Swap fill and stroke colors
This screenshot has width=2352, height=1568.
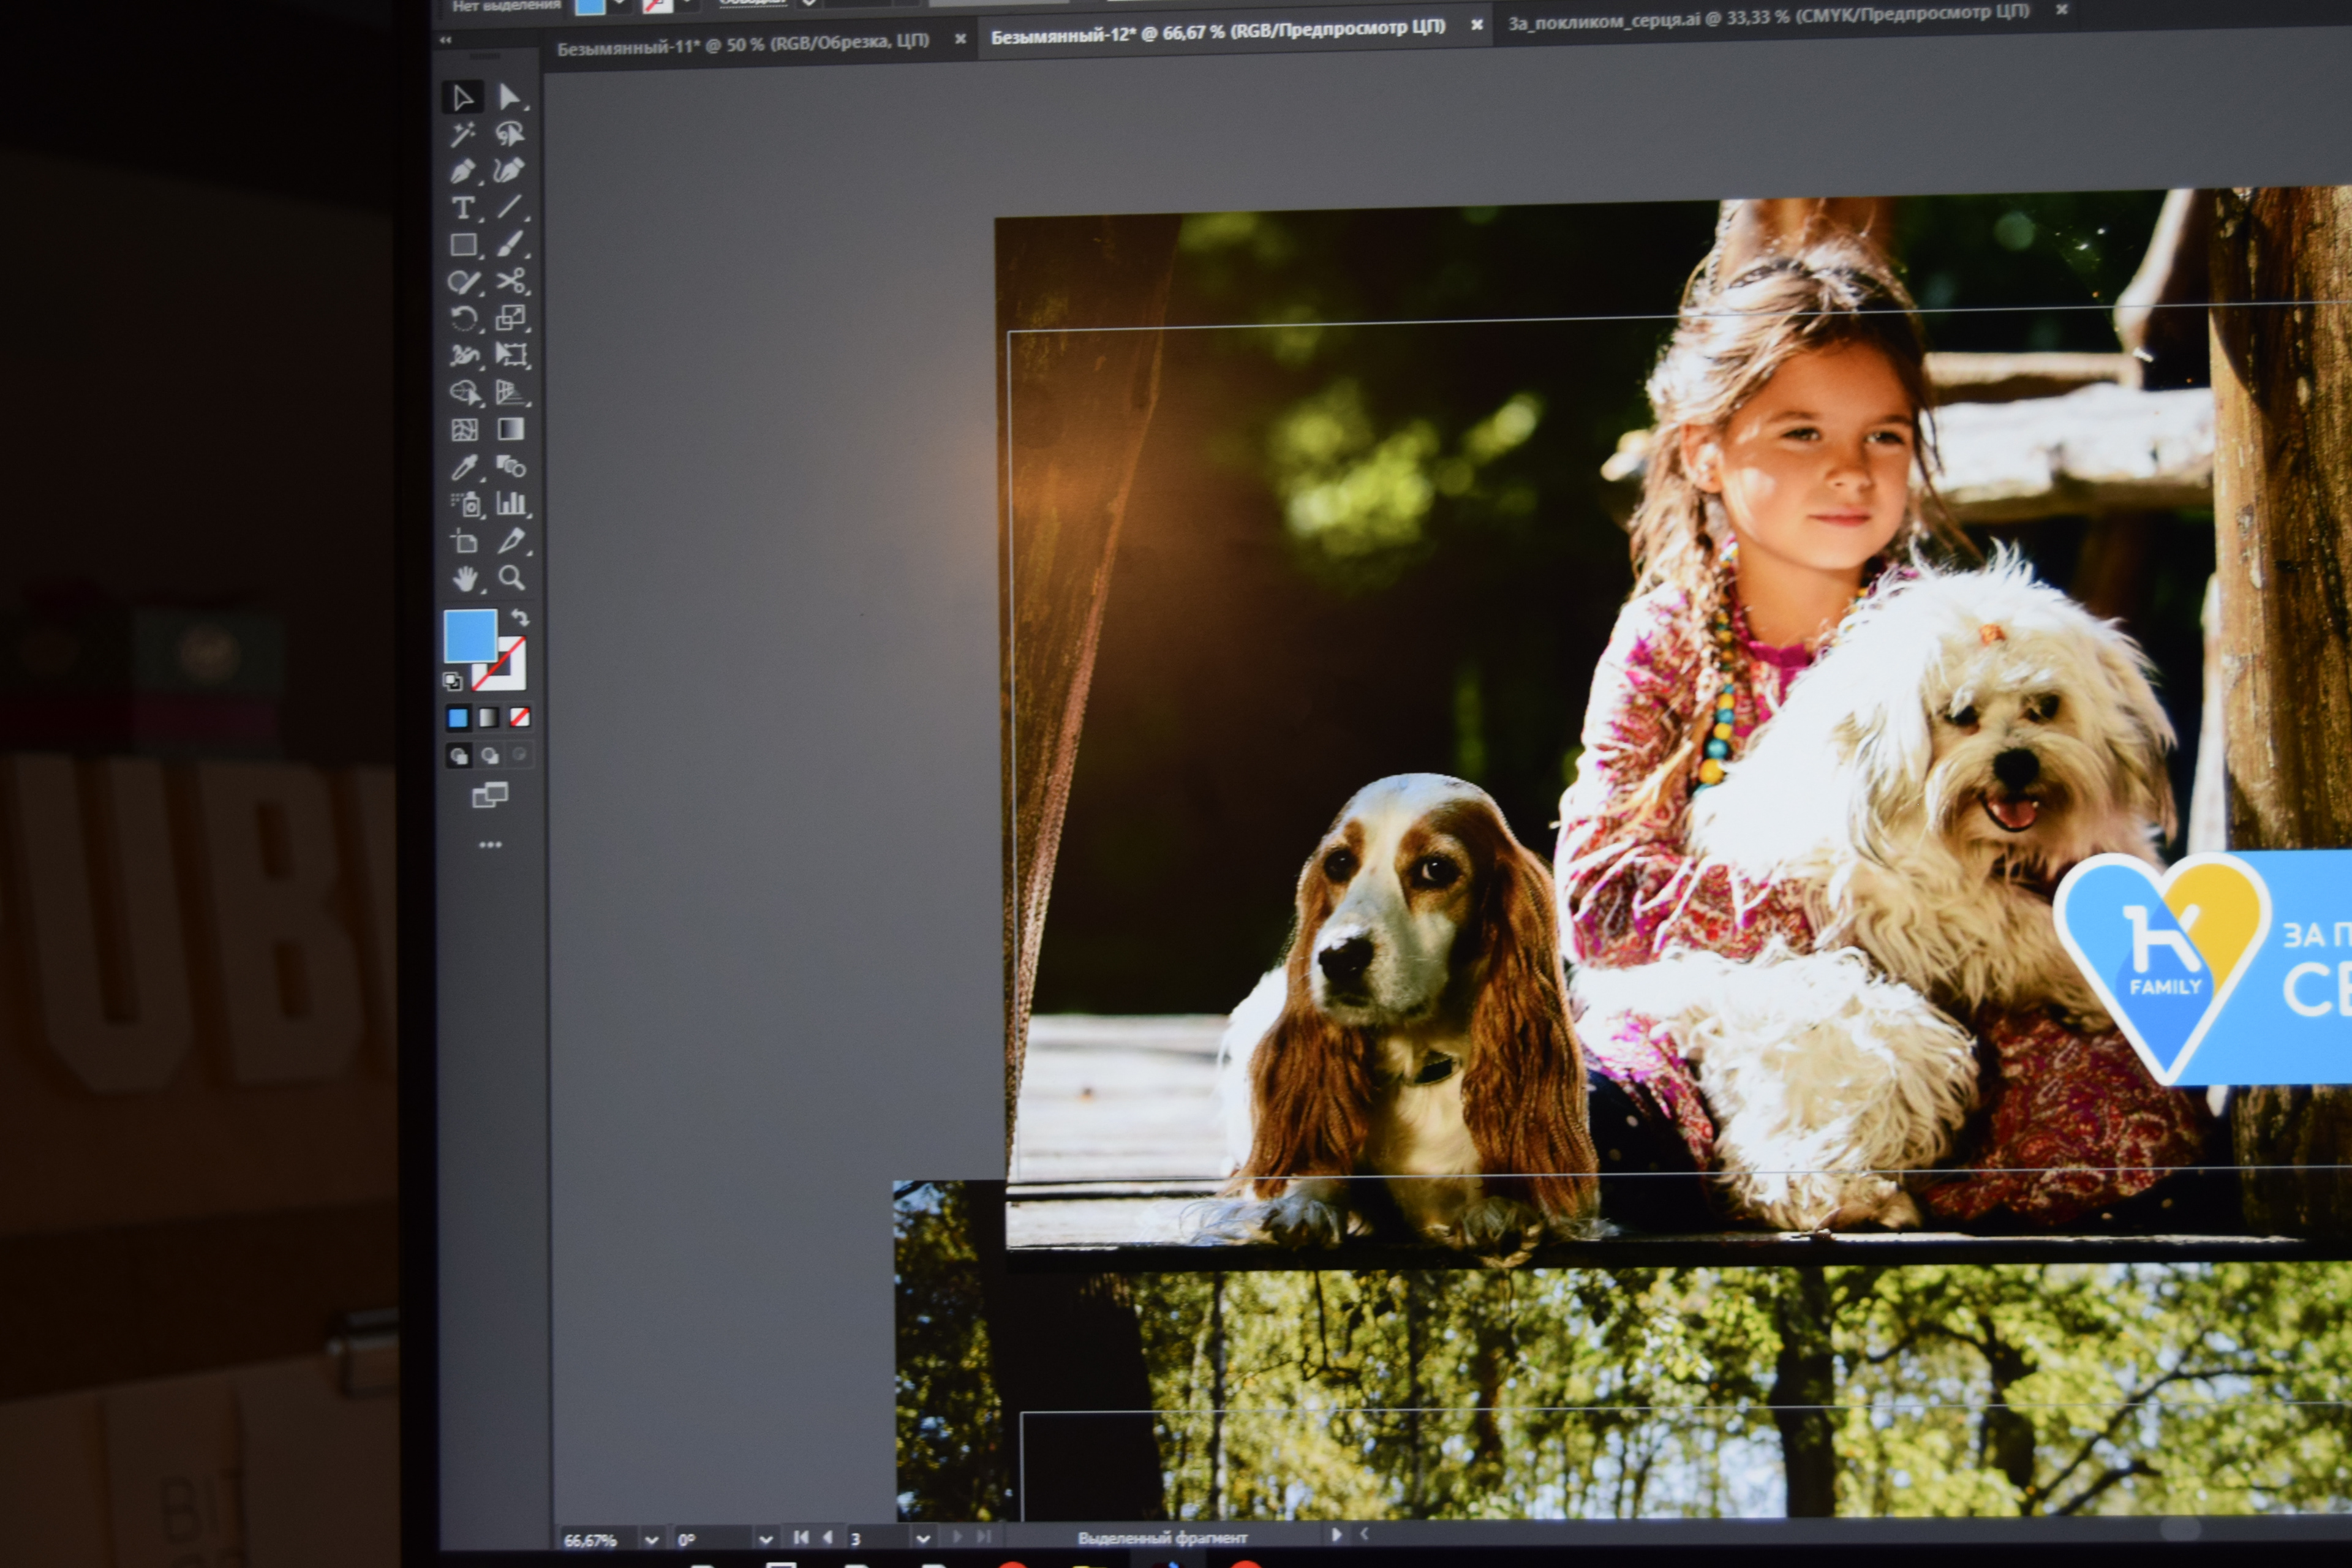click(520, 618)
